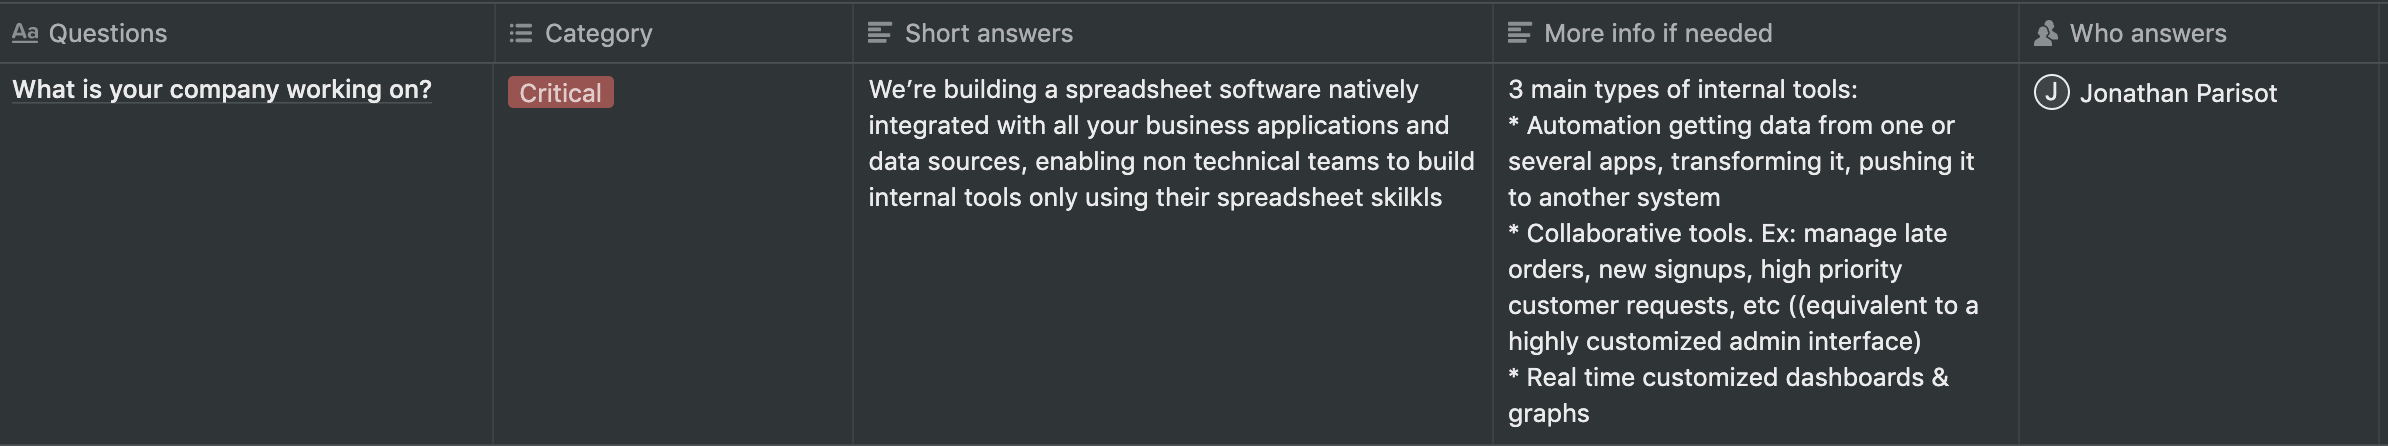Viewport: 2388px width, 446px height.
Task: Edit the Short answers cell text about spreadsheet software
Action: click(x=1171, y=143)
